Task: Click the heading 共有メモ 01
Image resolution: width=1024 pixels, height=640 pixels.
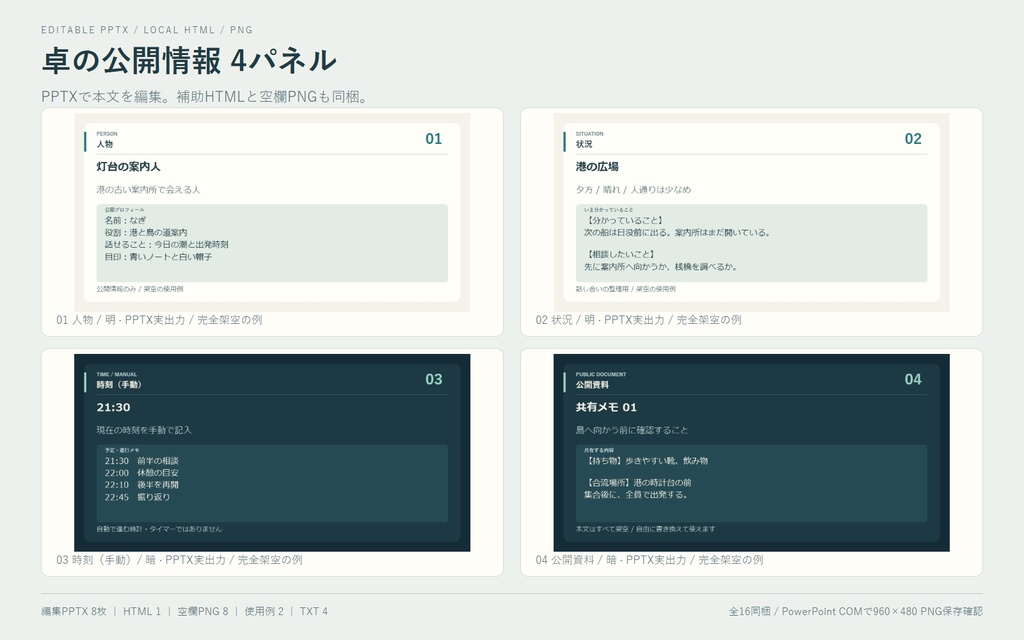Action: (606, 407)
